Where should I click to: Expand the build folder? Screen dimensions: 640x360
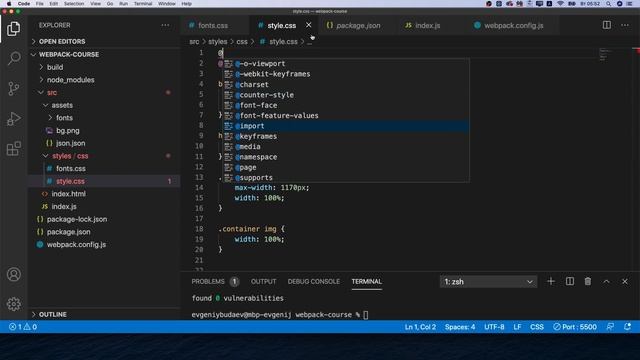tap(104, 67)
